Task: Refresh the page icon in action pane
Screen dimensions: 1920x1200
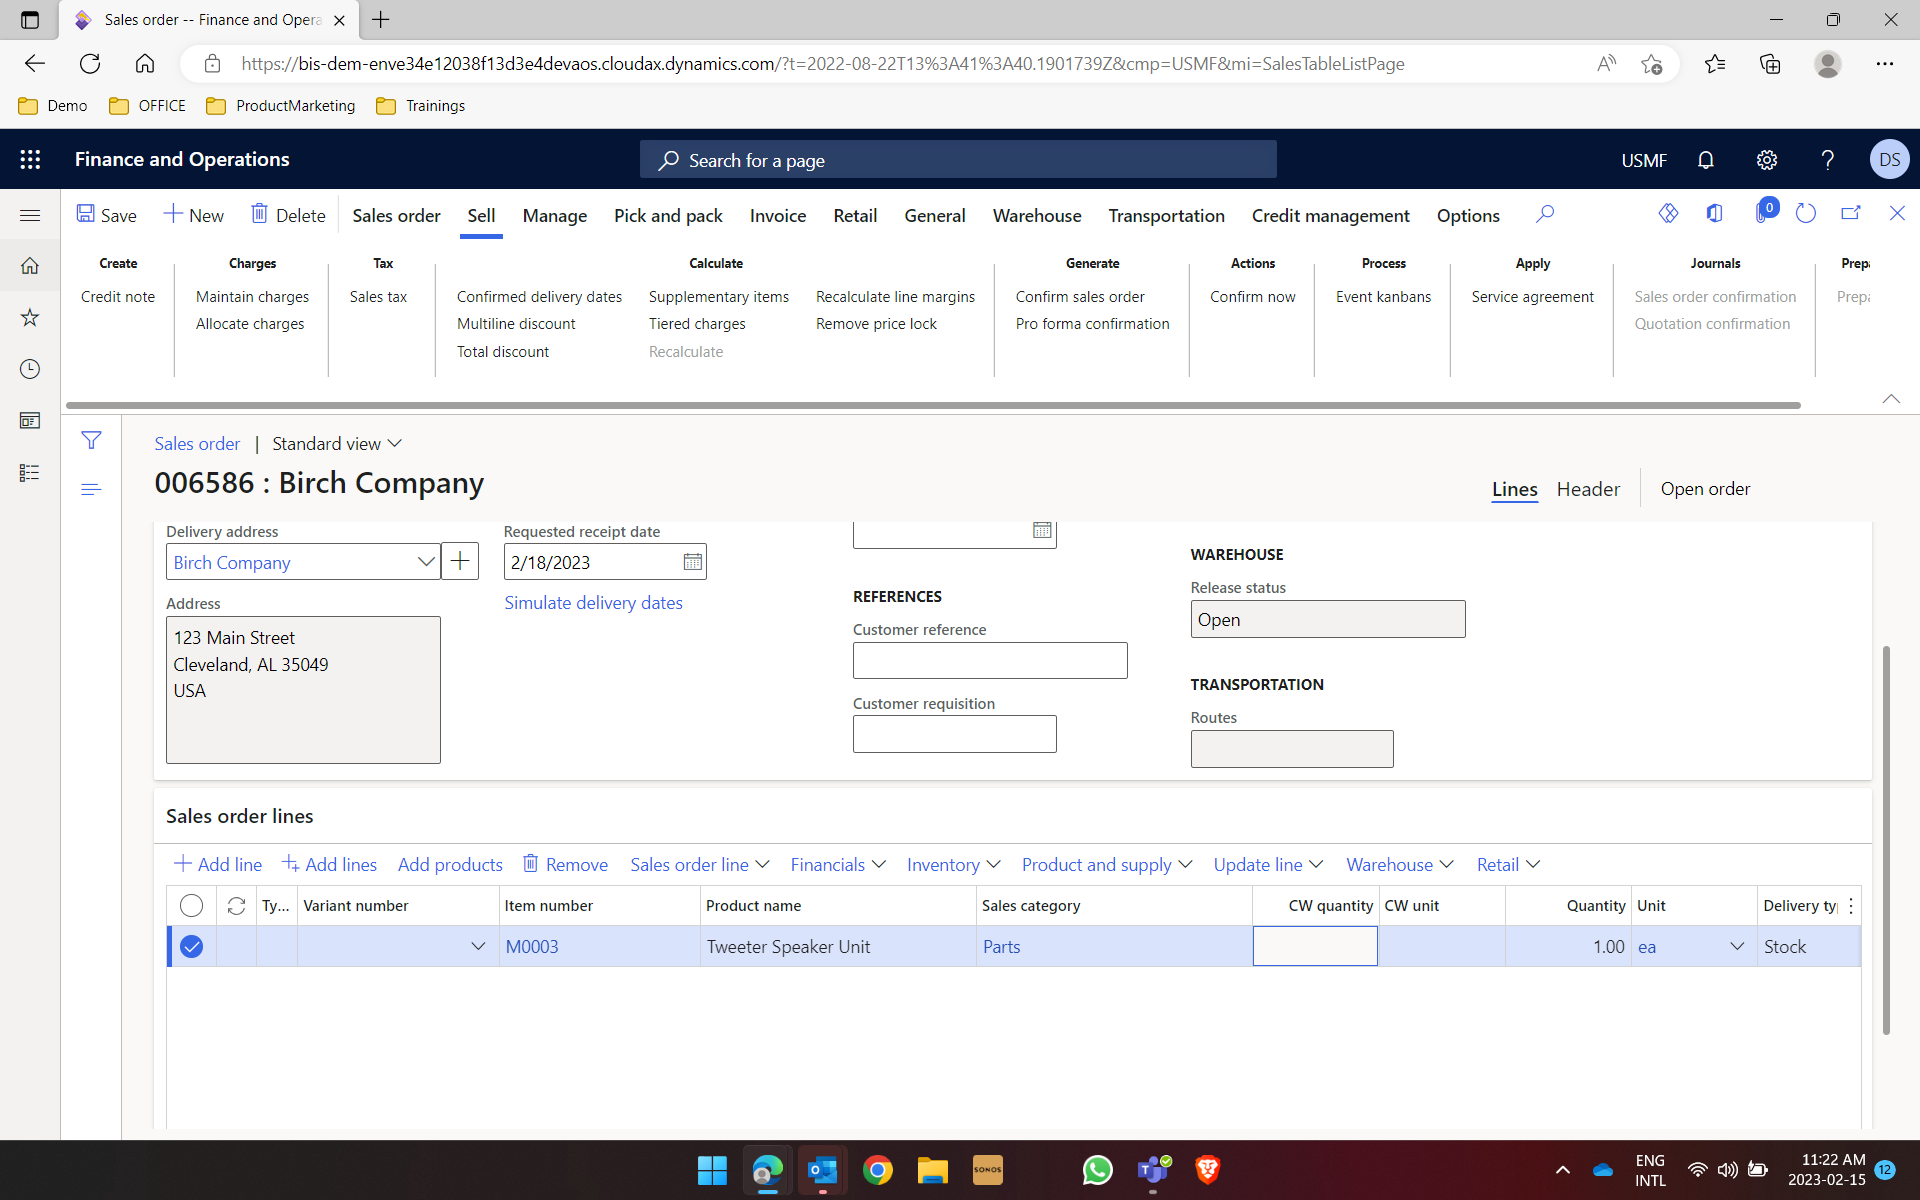Action: 1805,213
